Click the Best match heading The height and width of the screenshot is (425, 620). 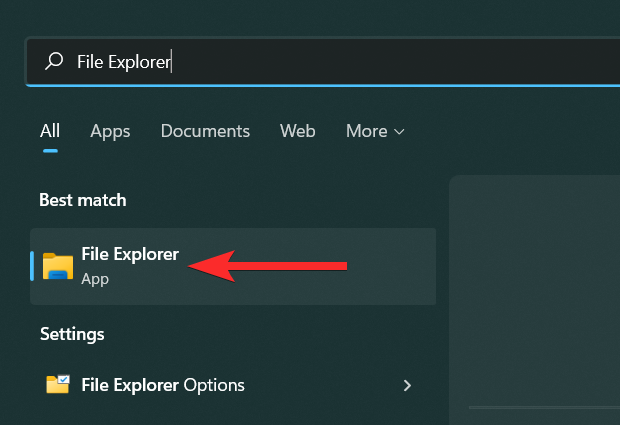83,200
